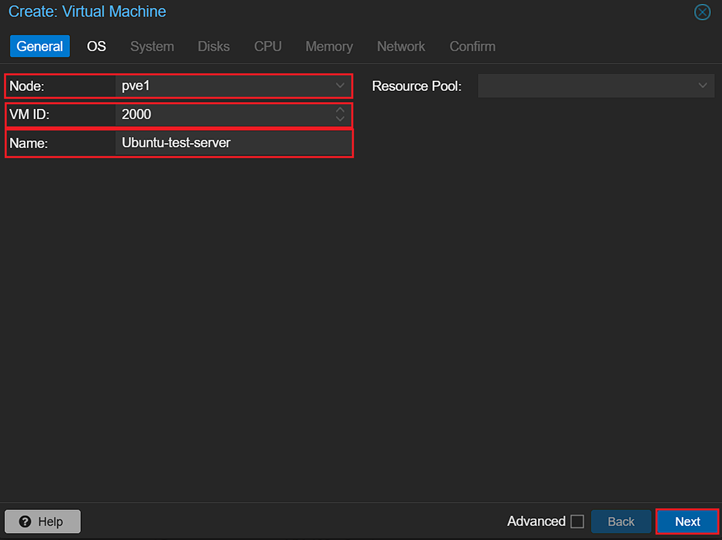722x540 pixels.
Task: Open the Network tab
Action: point(401,46)
